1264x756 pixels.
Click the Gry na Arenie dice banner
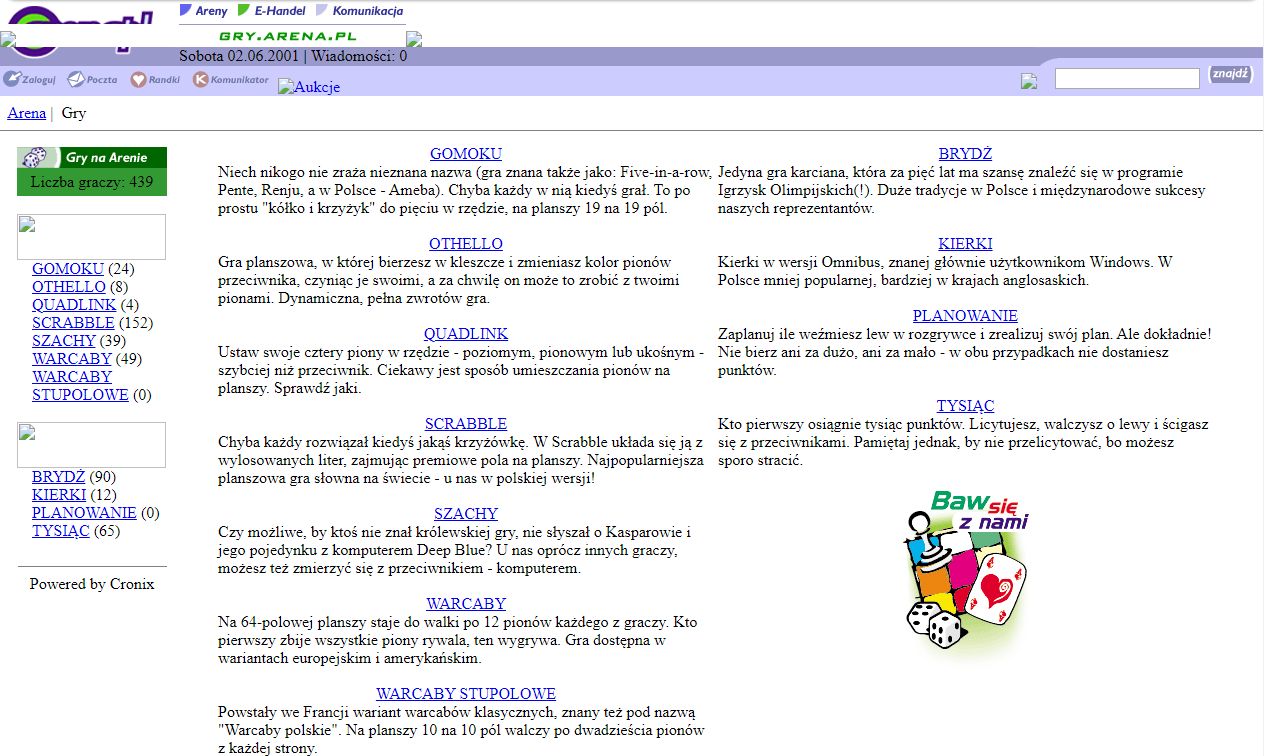(x=92, y=158)
